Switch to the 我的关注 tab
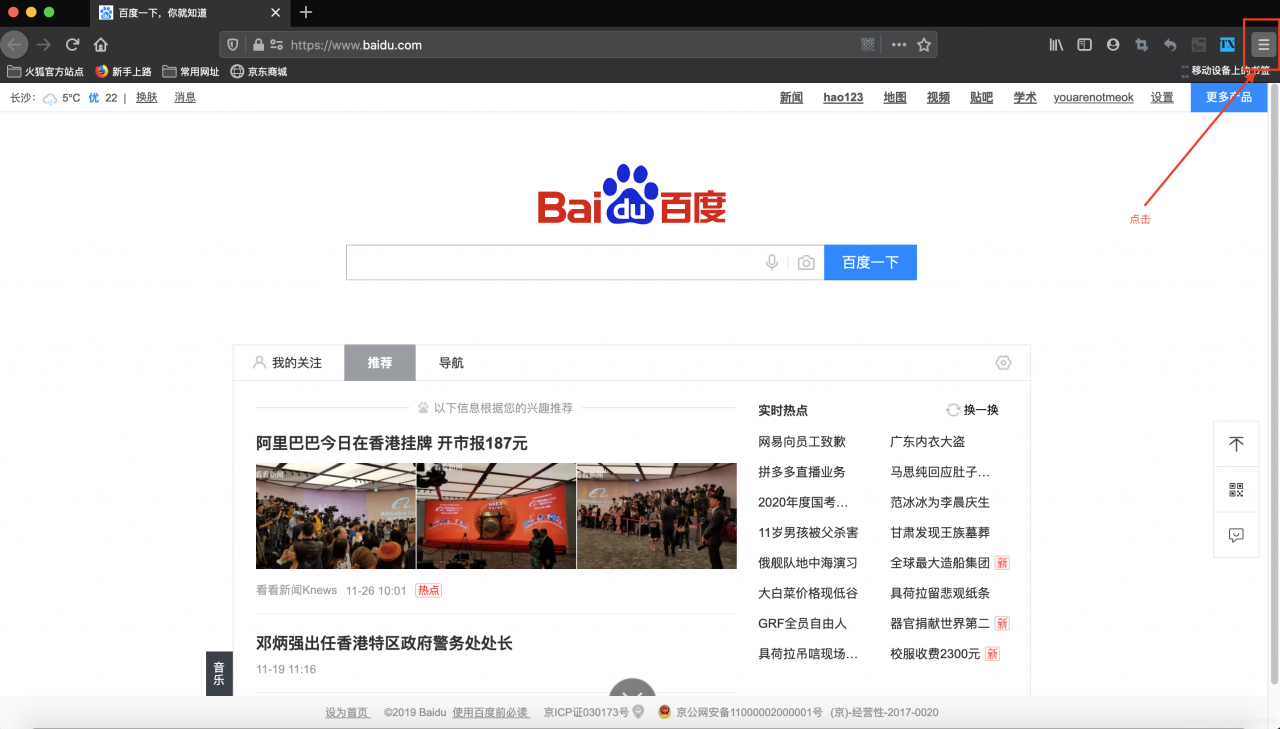Image resolution: width=1280 pixels, height=729 pixels. tap(288, 363)
